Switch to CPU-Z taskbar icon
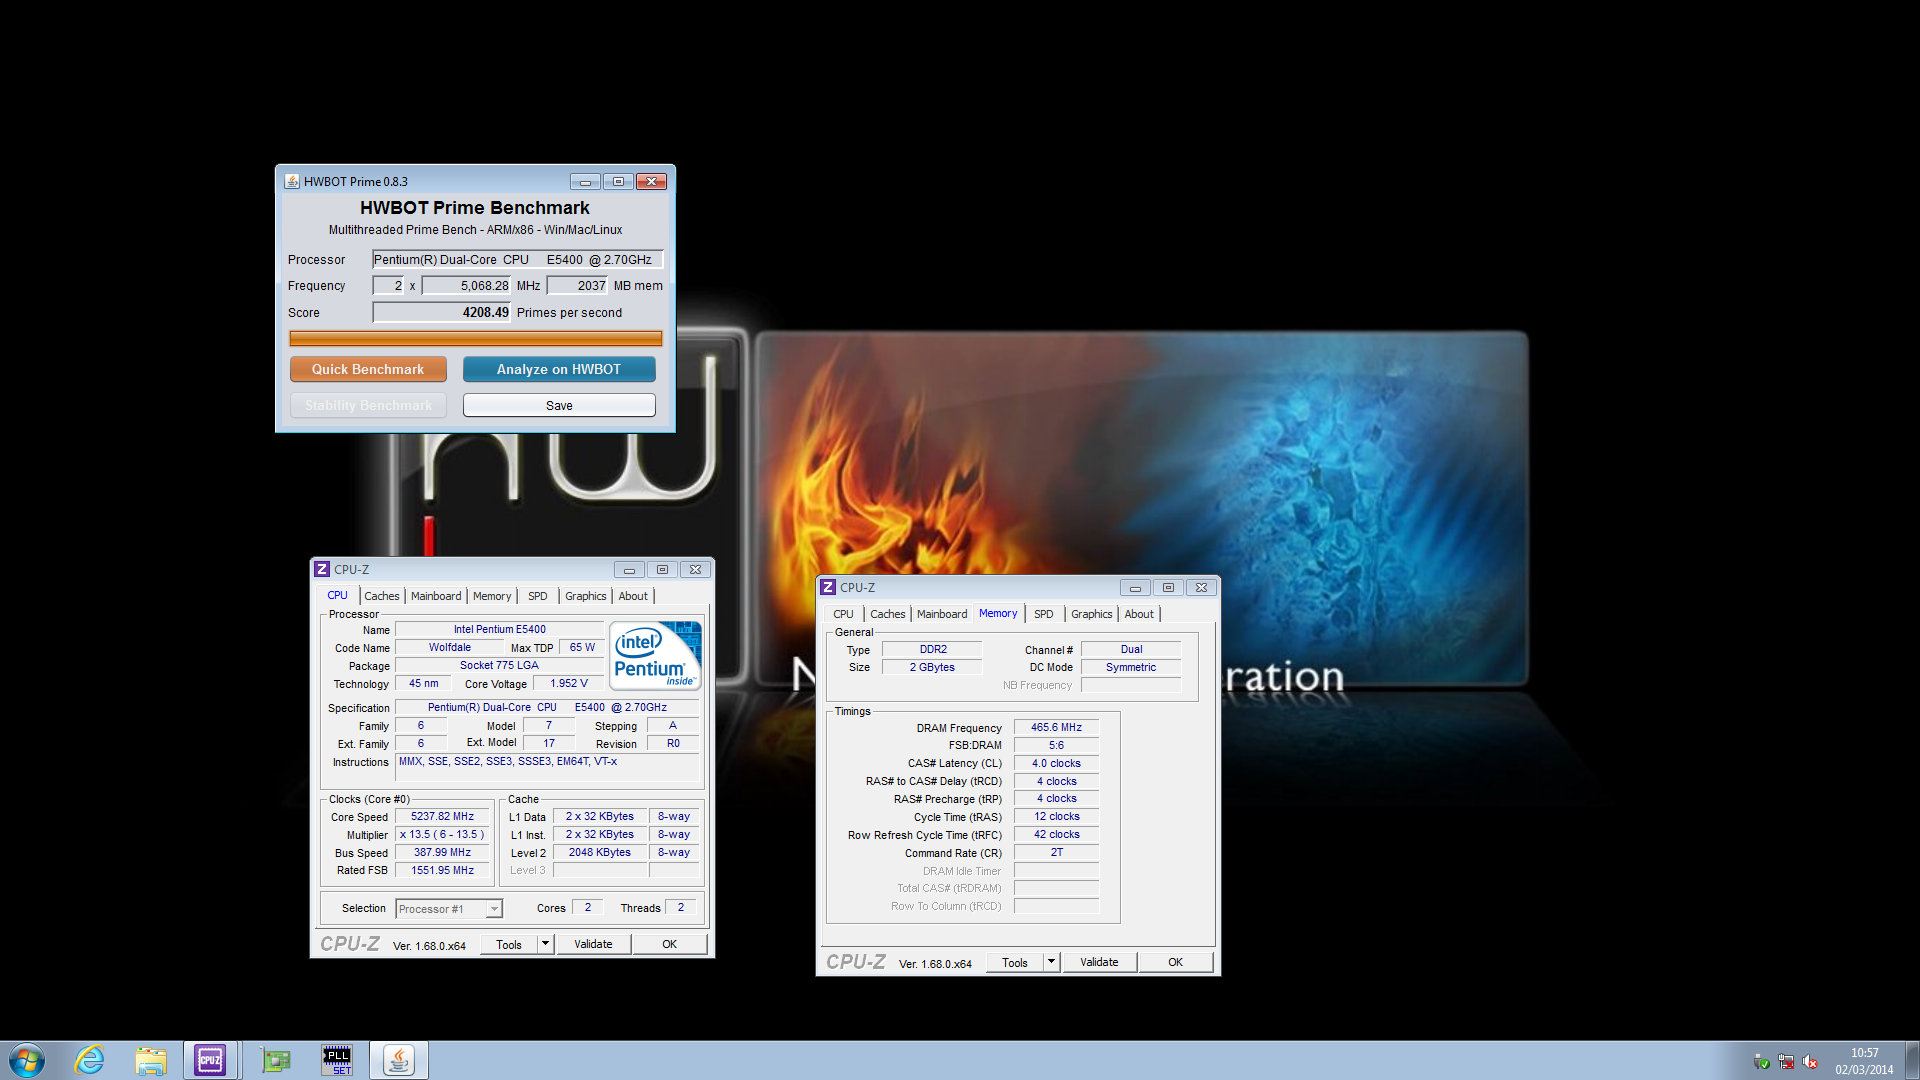 point(210,1060)
